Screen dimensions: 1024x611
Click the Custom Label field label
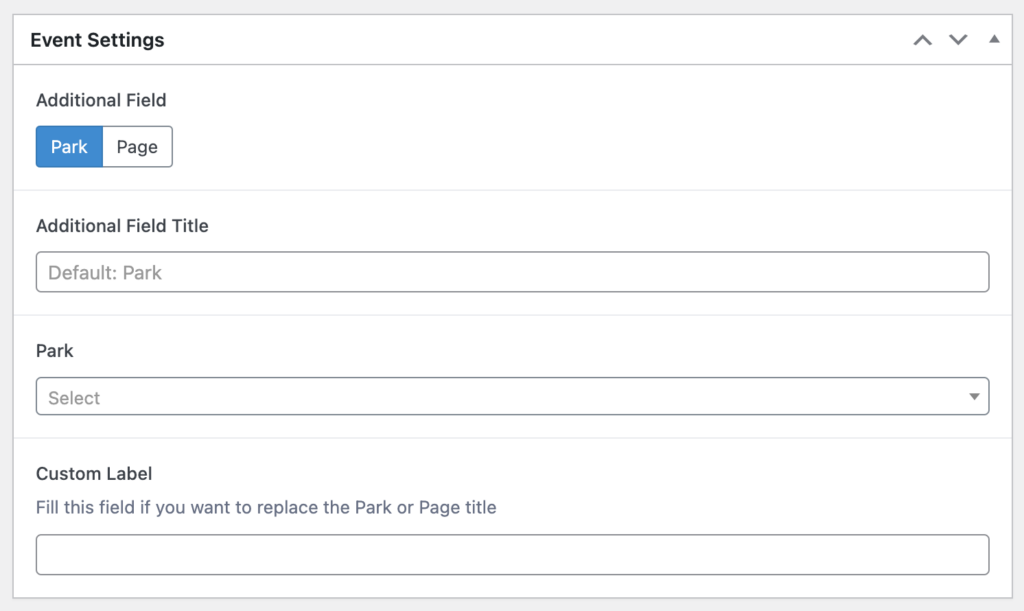94,474
